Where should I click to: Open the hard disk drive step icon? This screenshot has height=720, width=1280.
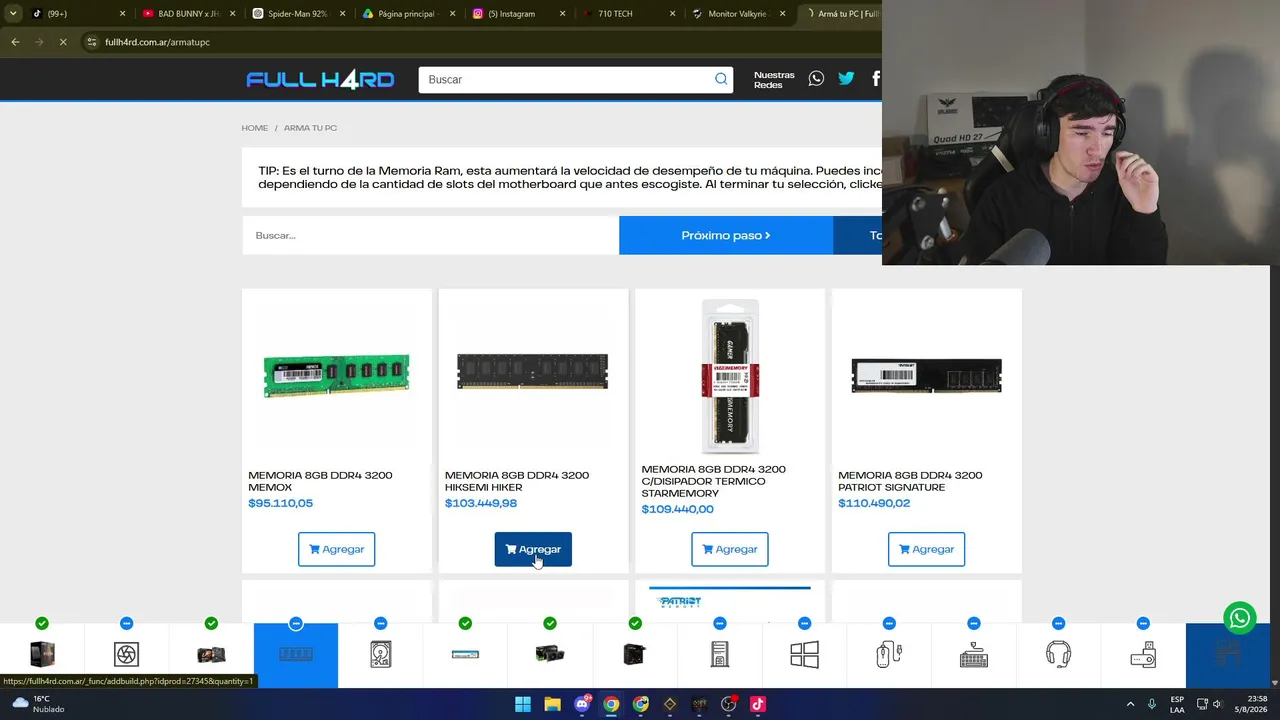pos(380,655)
